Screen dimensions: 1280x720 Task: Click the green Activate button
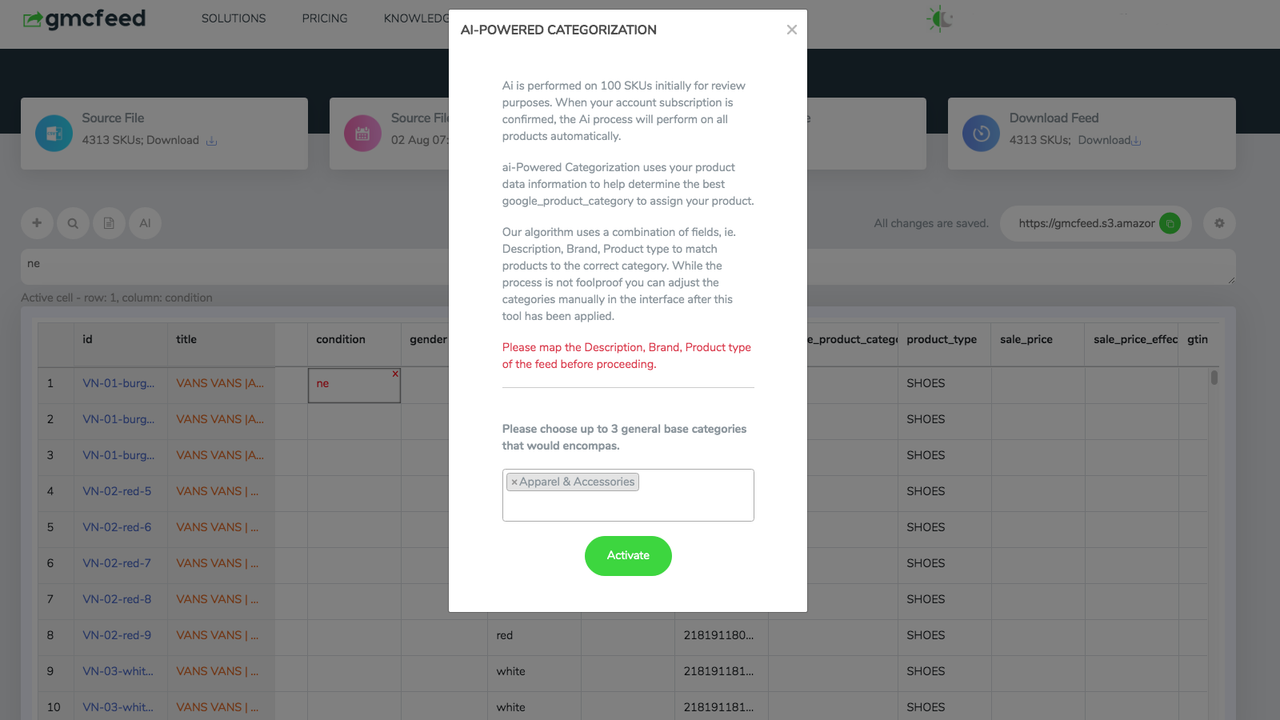coord(628,556)
